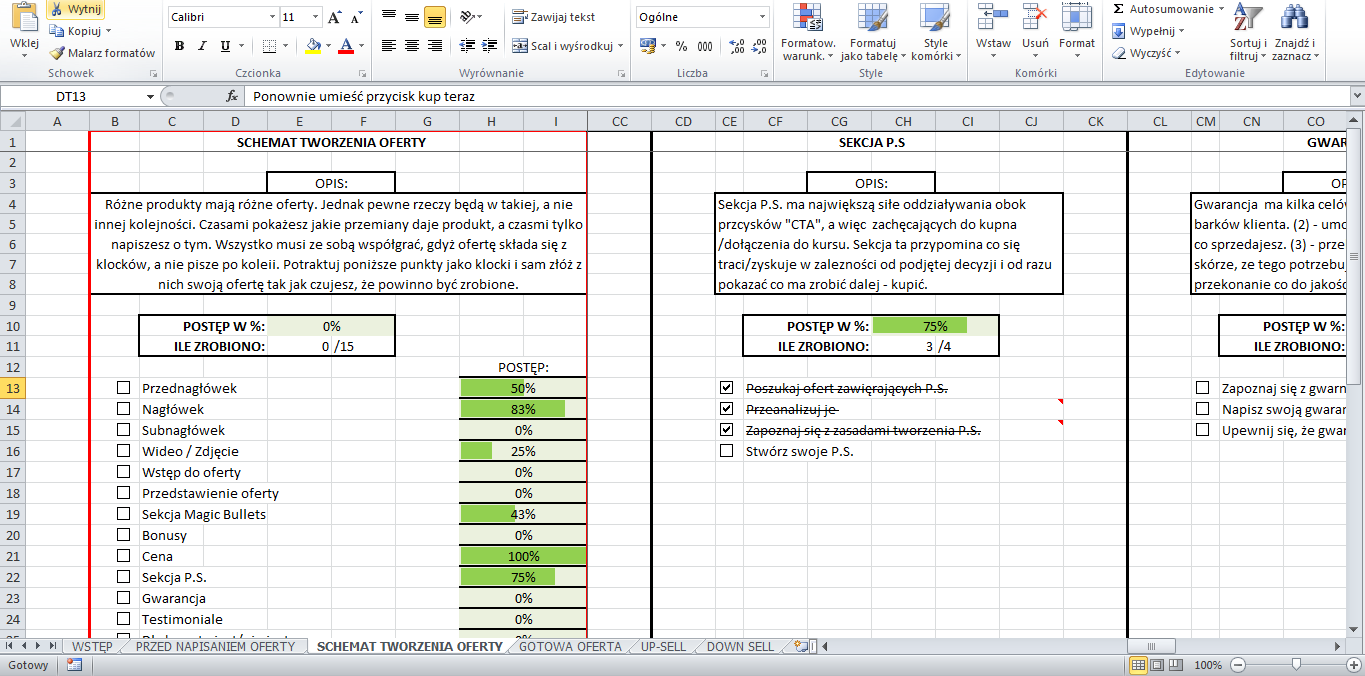Uncheck the Przeanalizuj je checkbox
1365x676 pixels.
click(x=726, y=409)
